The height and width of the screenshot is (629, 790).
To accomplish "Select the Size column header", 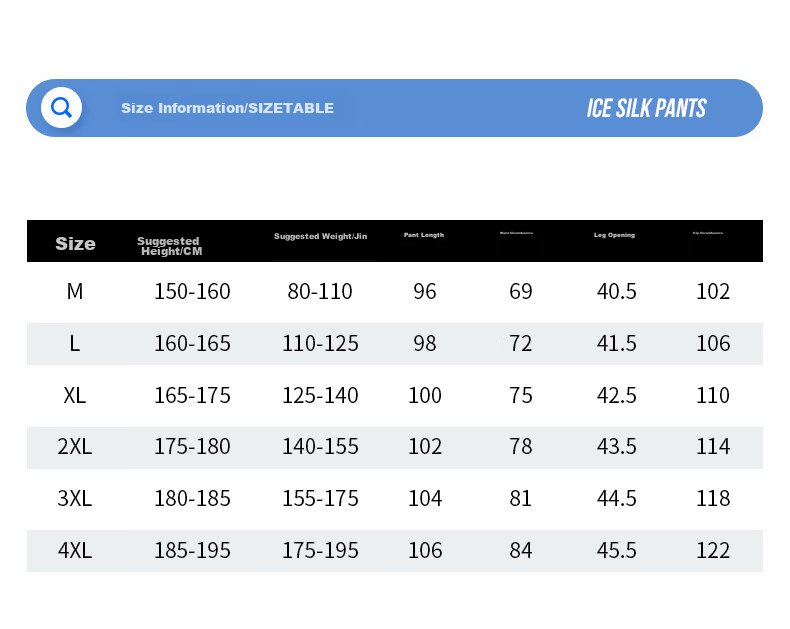I will 75,243.
